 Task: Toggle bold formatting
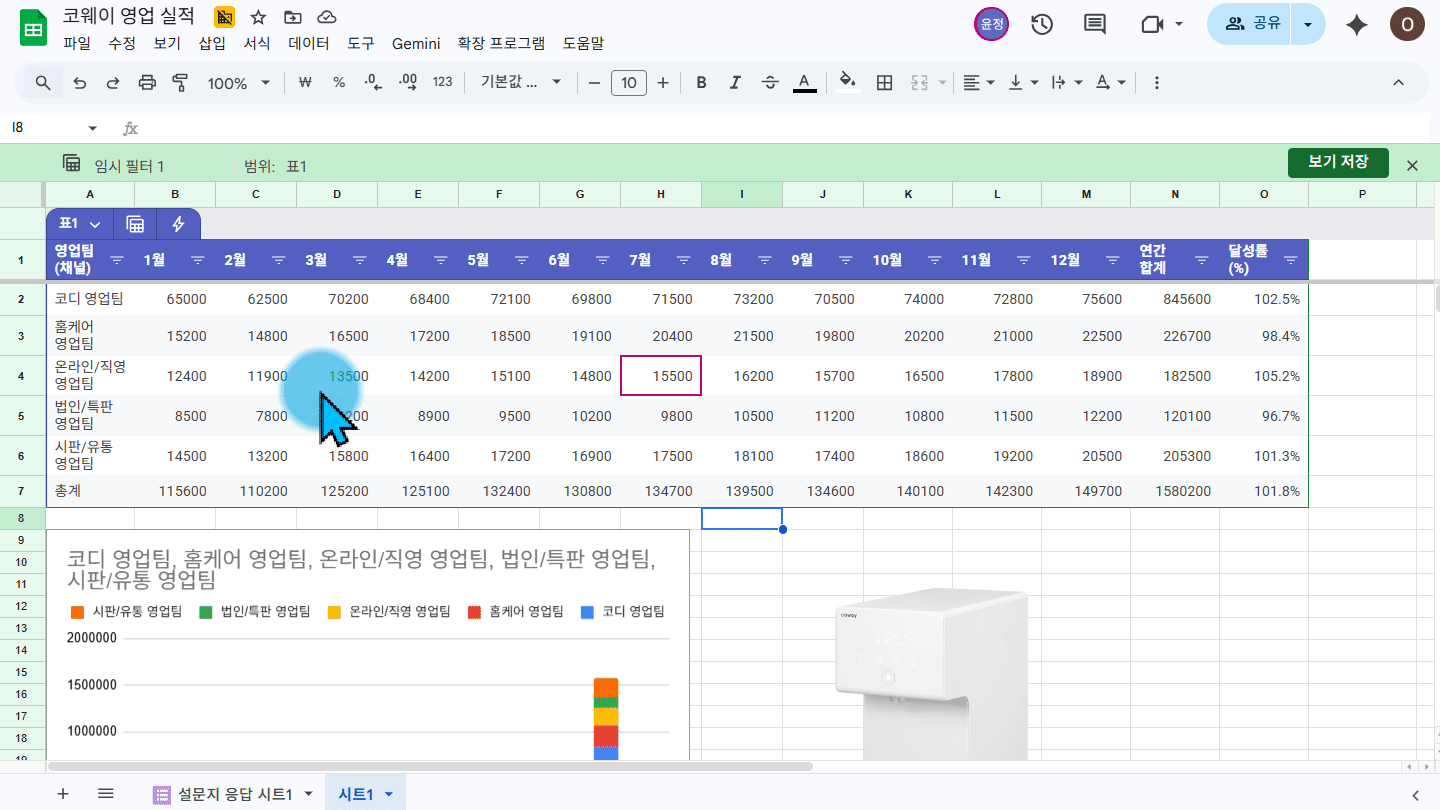point(701,83)
